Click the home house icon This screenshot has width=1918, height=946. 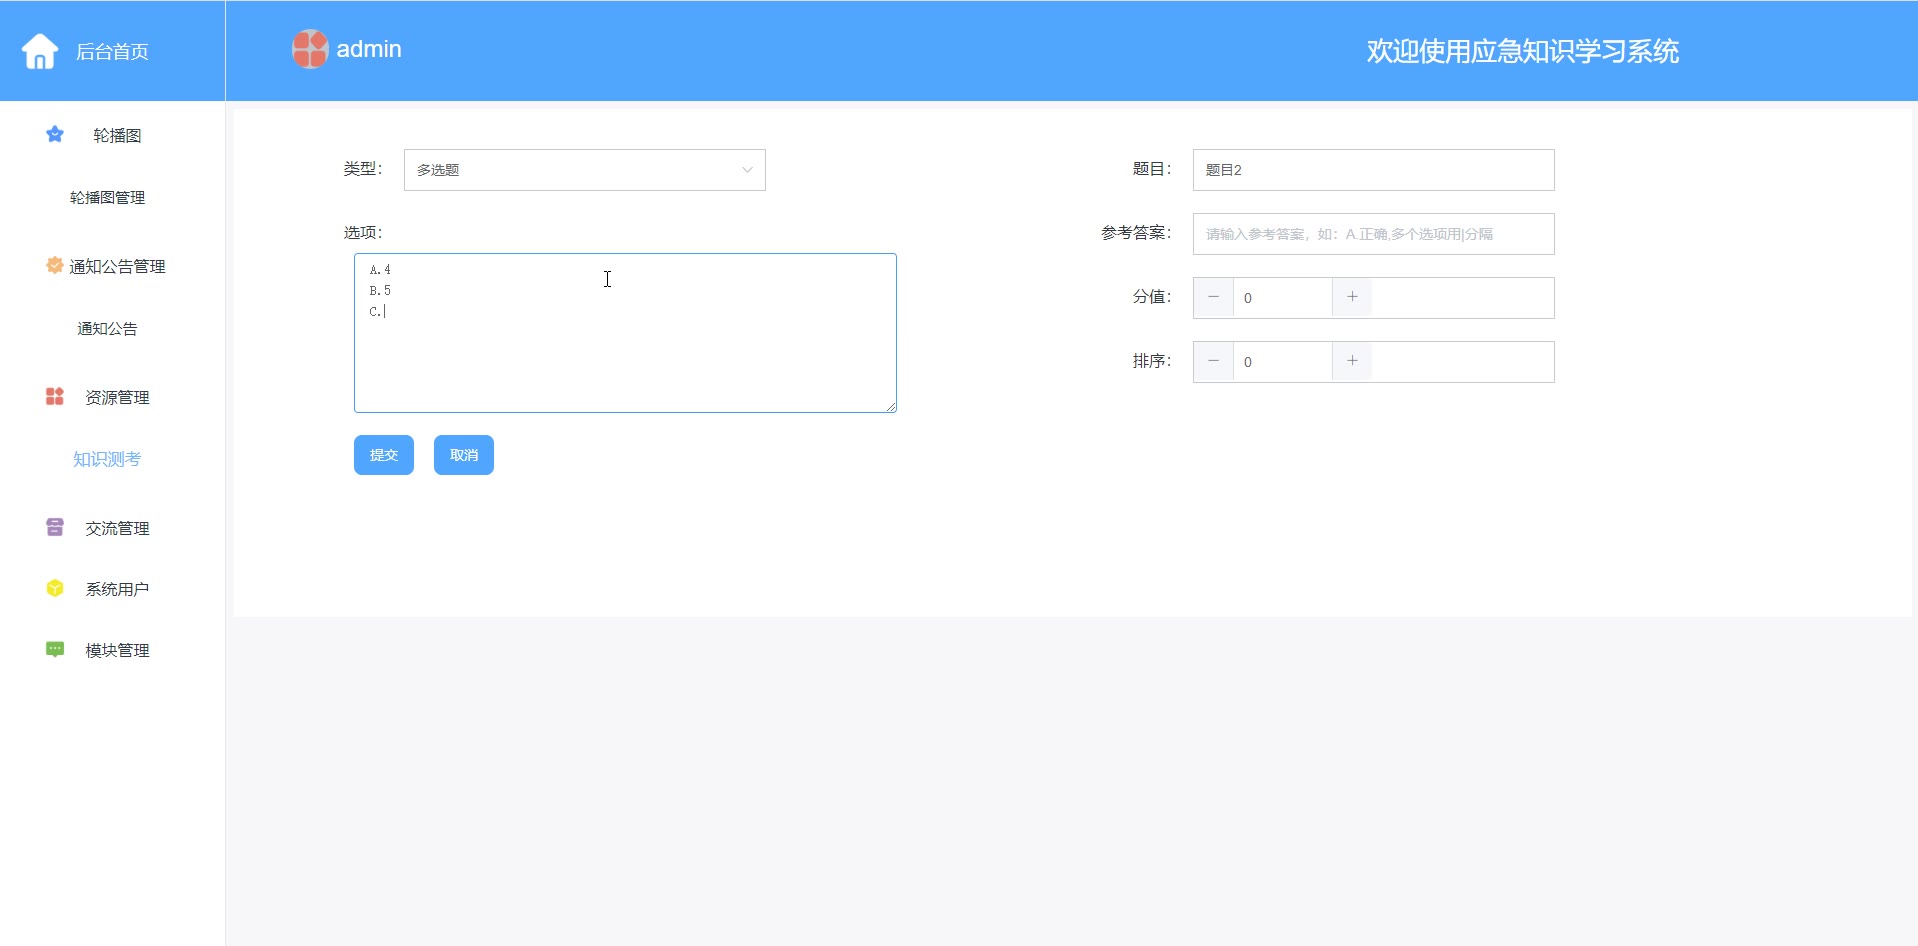pos(40,51)
